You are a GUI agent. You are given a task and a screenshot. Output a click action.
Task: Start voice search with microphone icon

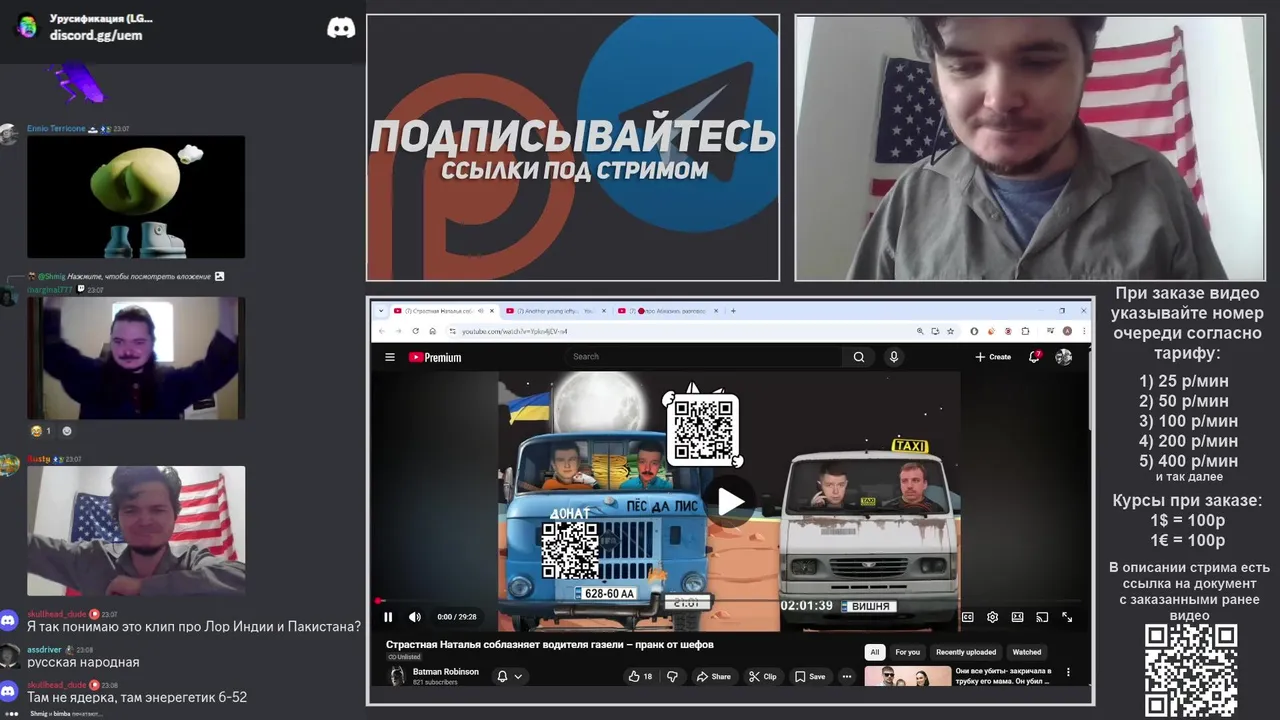894,357
